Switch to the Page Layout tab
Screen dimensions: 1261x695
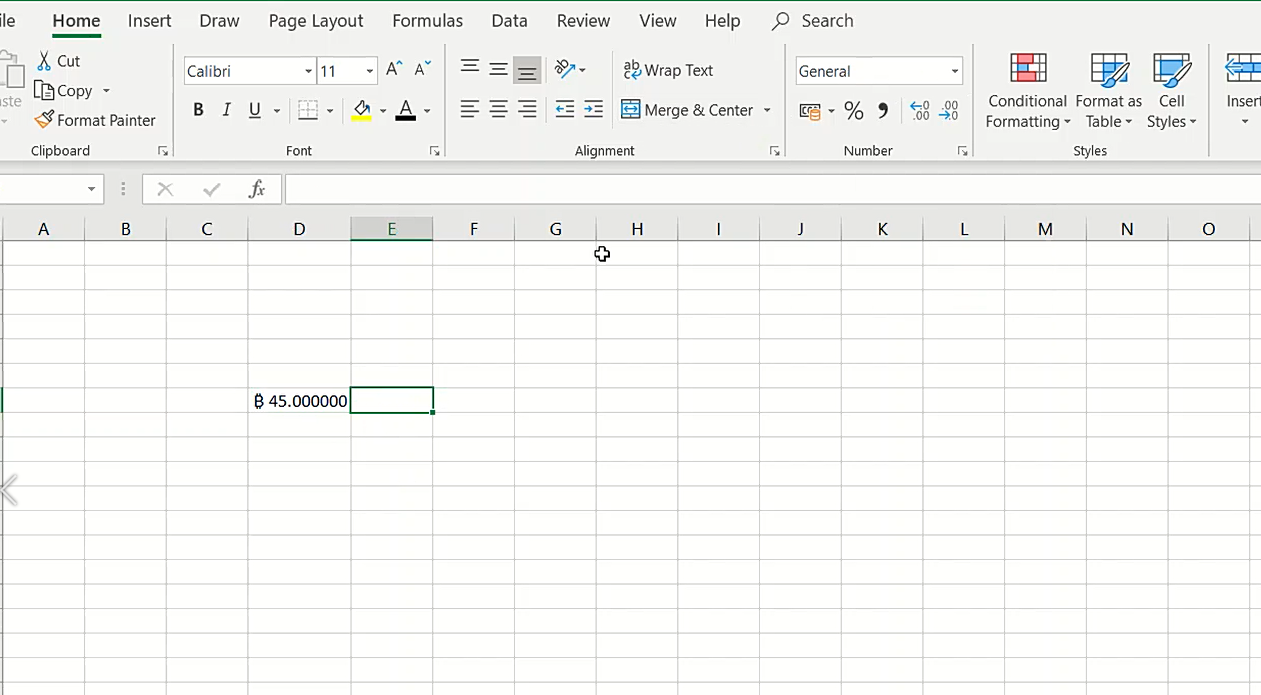(316, 21)
